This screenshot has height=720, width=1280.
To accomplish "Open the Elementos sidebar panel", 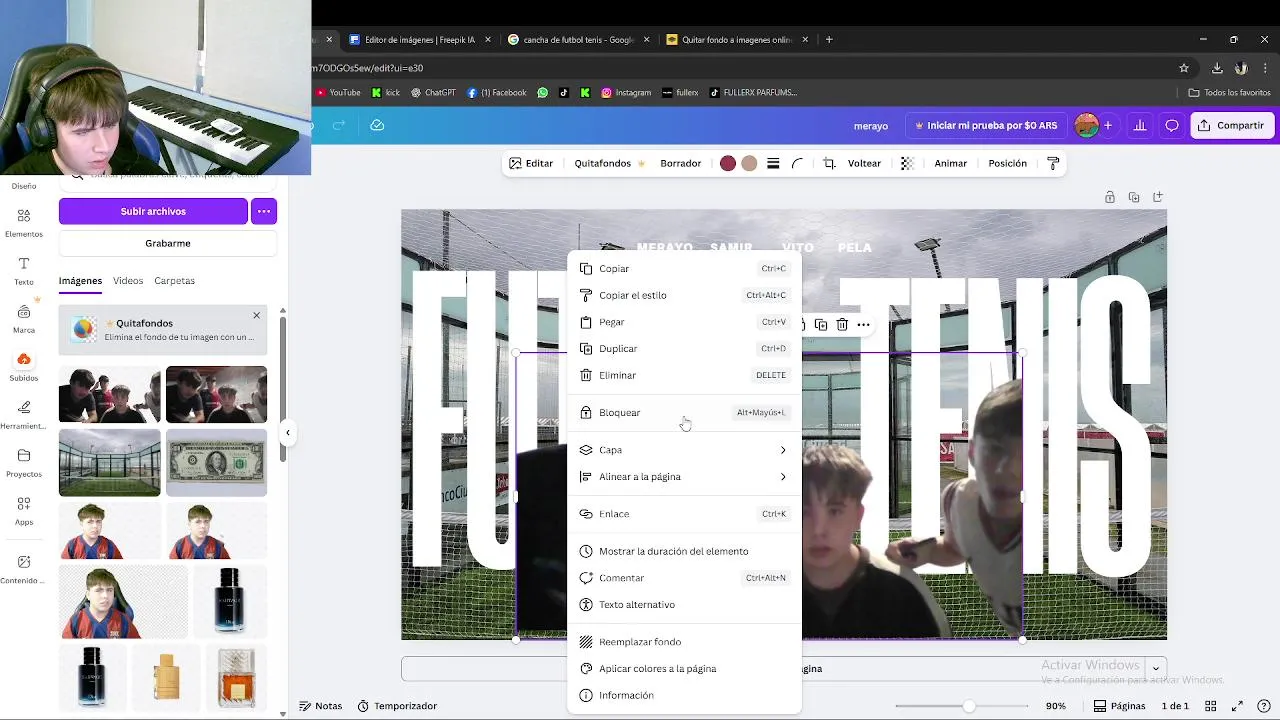I will [x=24, y=222].
